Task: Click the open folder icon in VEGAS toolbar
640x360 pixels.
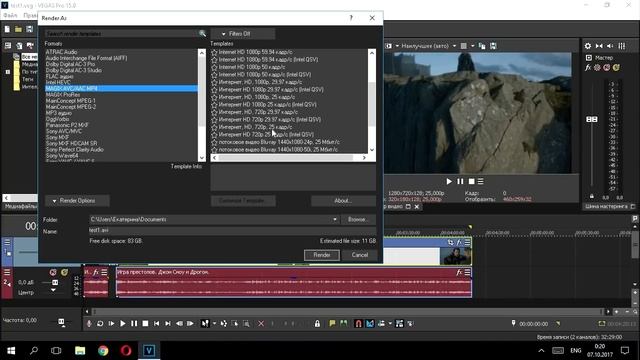Action: (18, 29)
